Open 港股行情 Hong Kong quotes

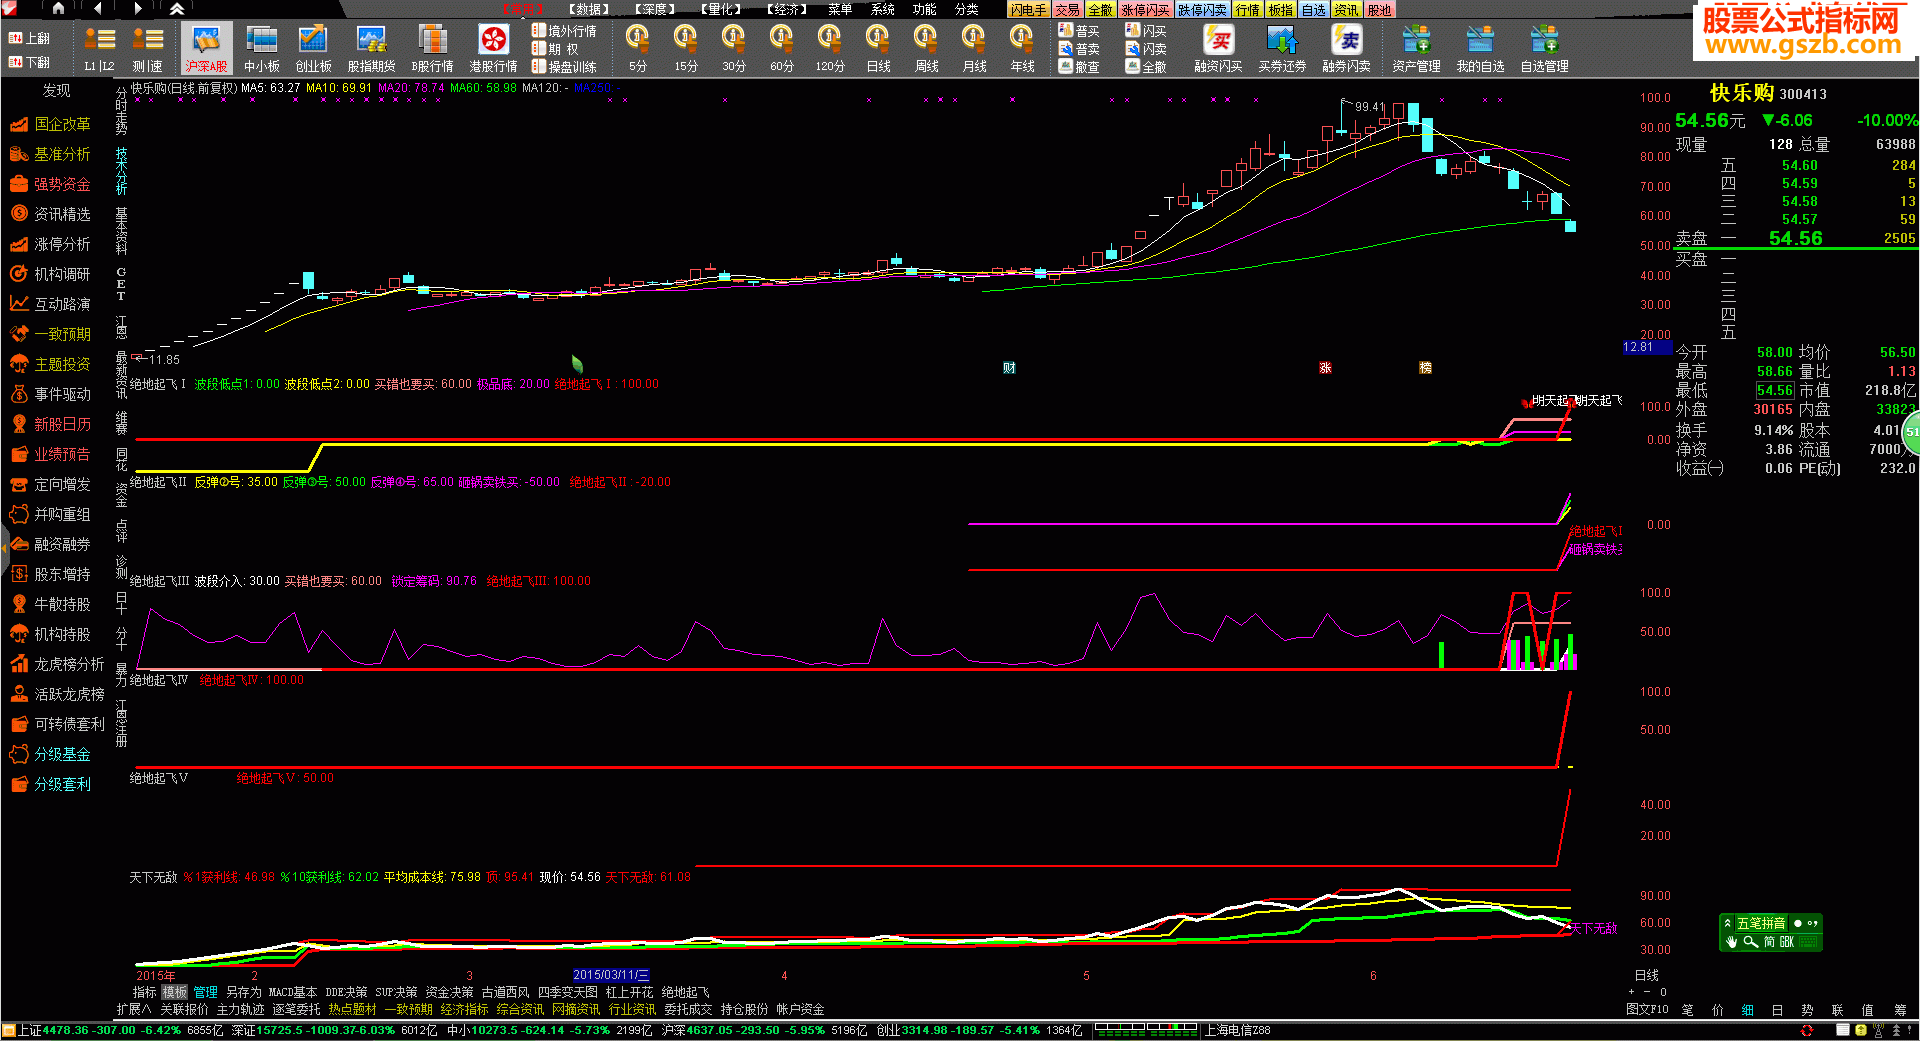click(x=493, y=49)
